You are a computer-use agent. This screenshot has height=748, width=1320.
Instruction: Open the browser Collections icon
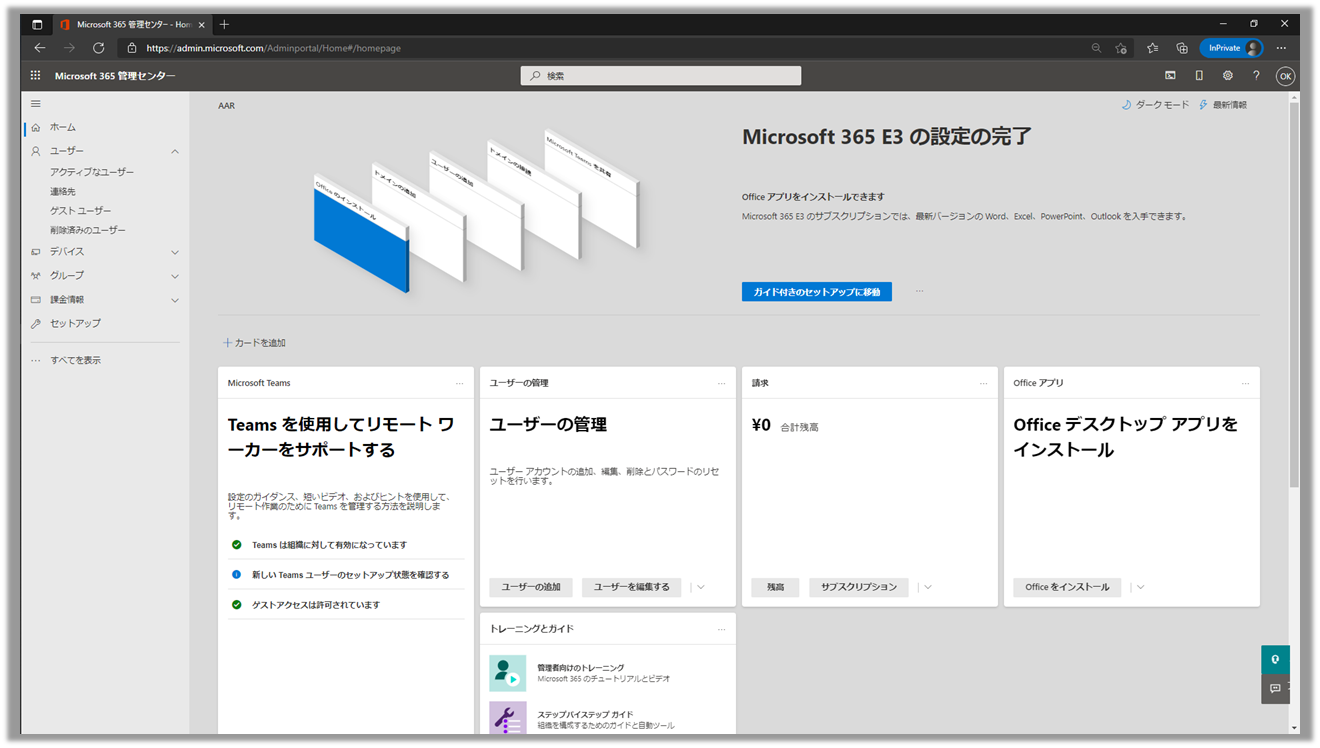pos(1182,48)
